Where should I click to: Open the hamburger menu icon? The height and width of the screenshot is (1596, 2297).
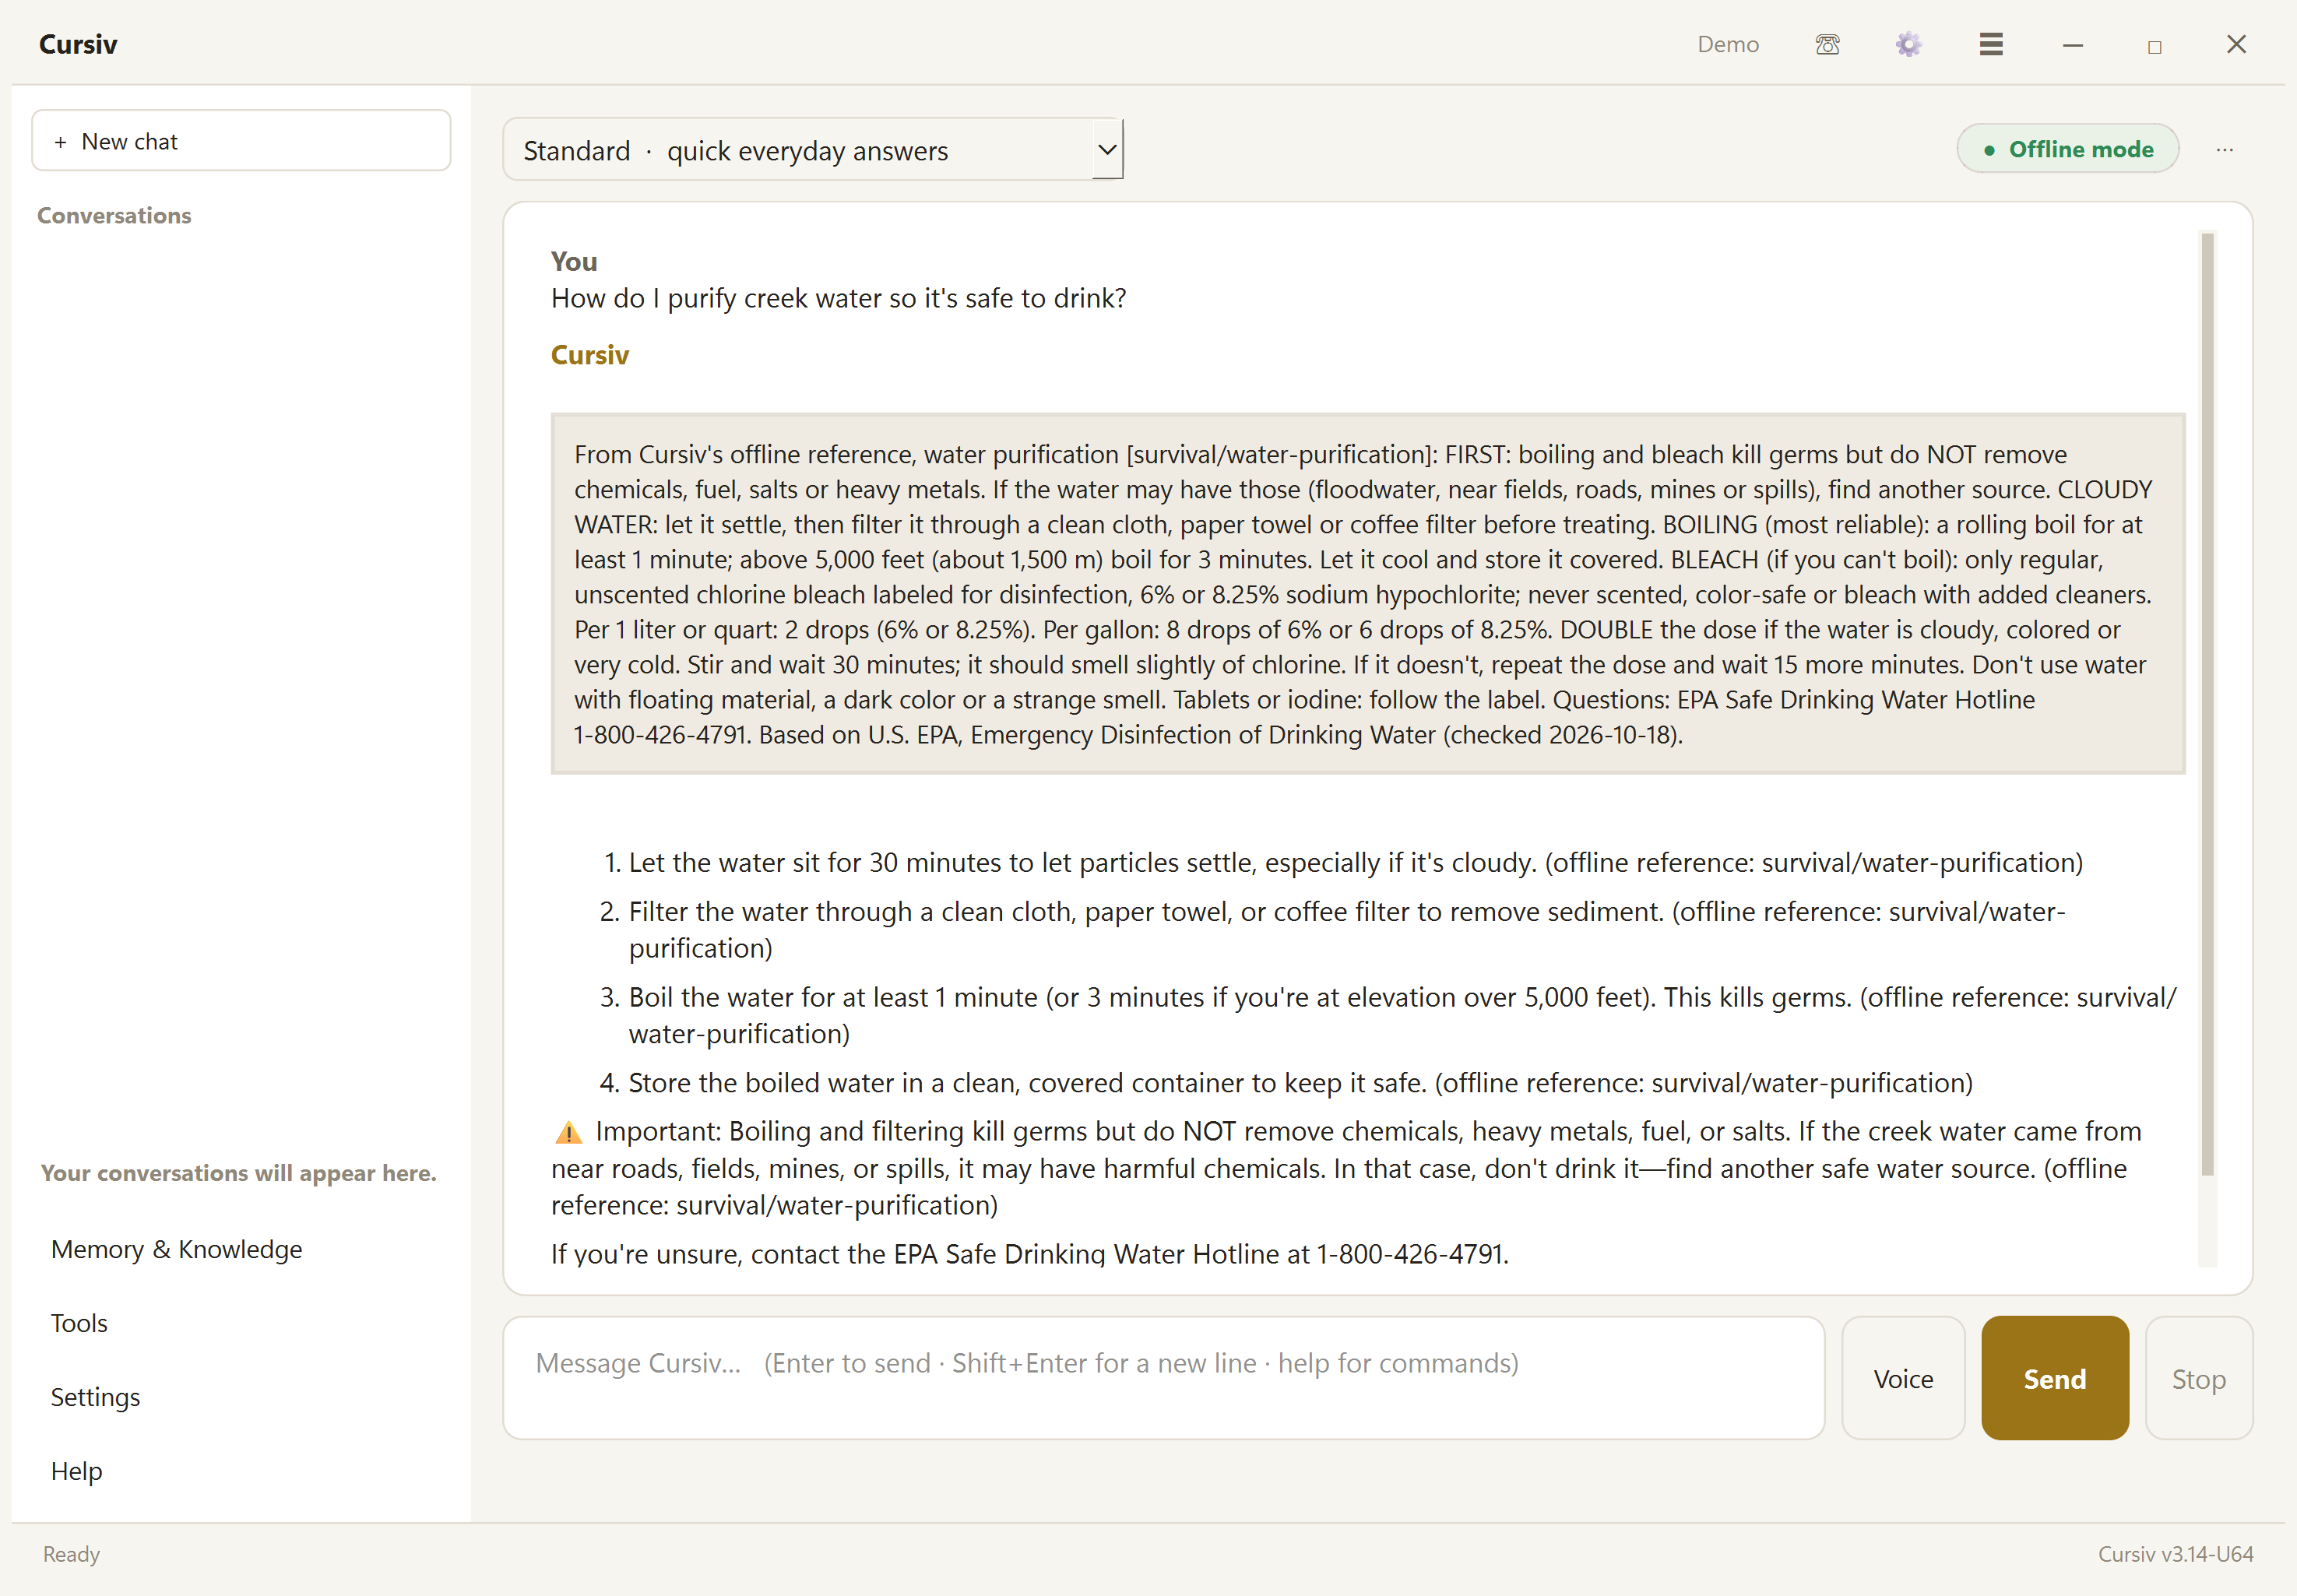click(1990, 44)
